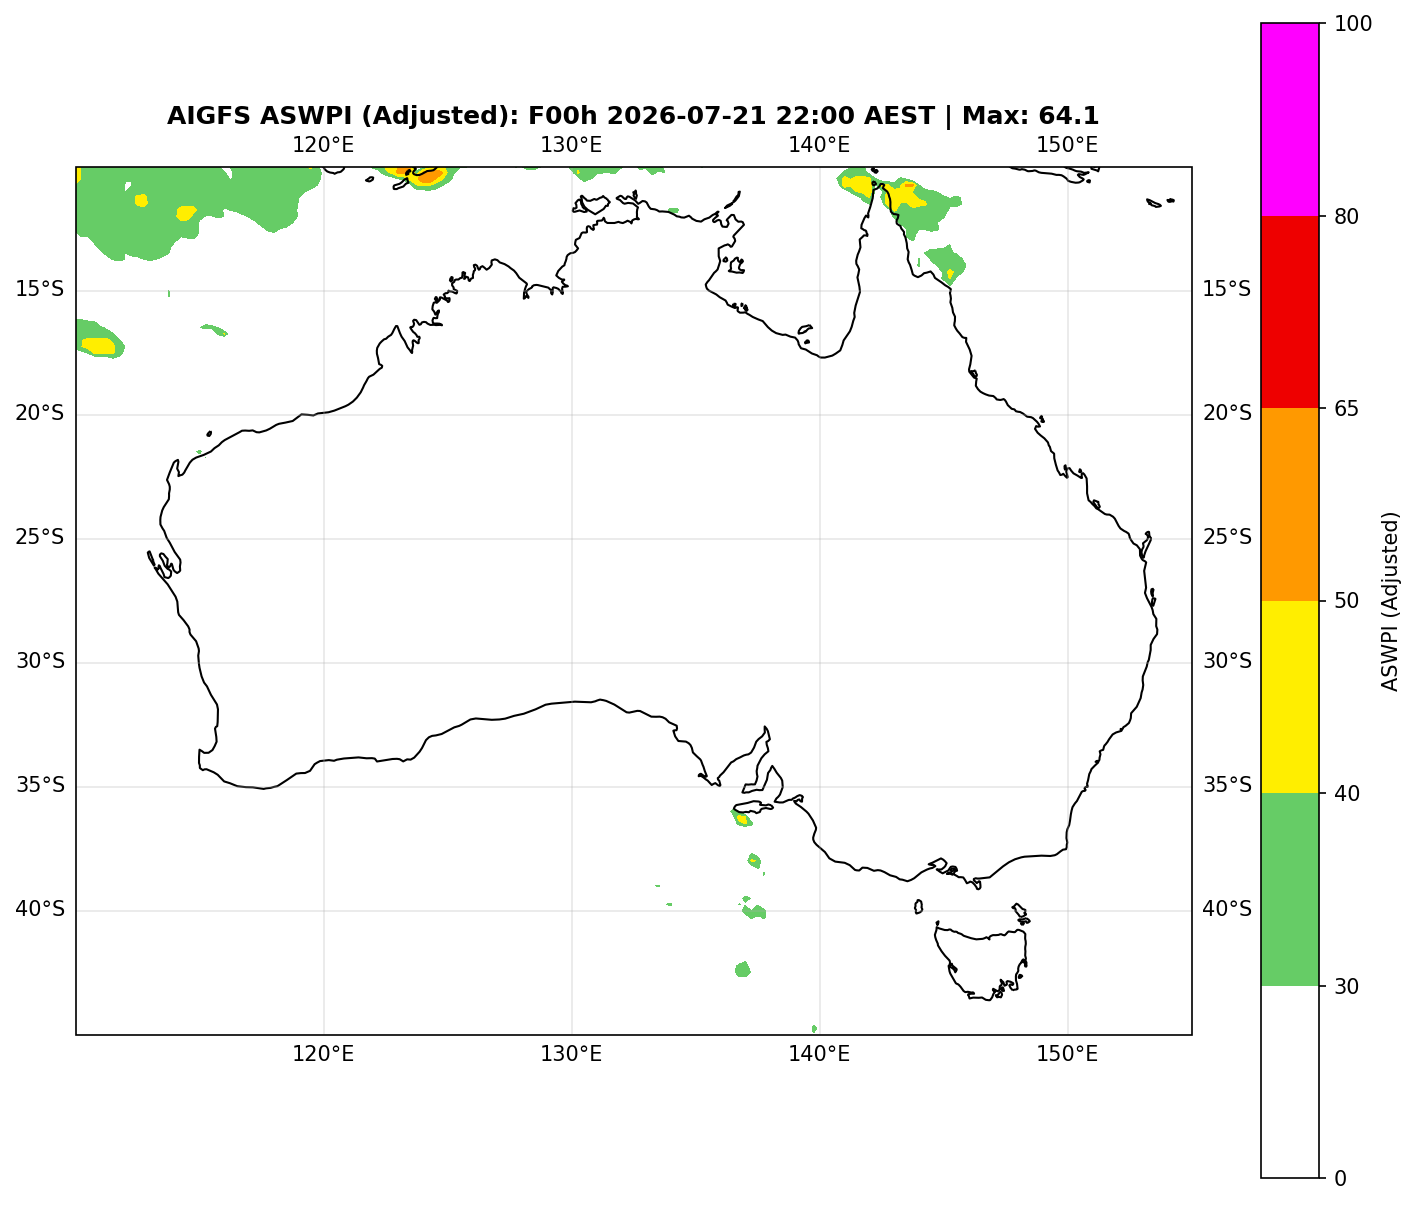Click the left '40°S' latitude label
Screen dimensions: 1416x1205
pos(40,910)
